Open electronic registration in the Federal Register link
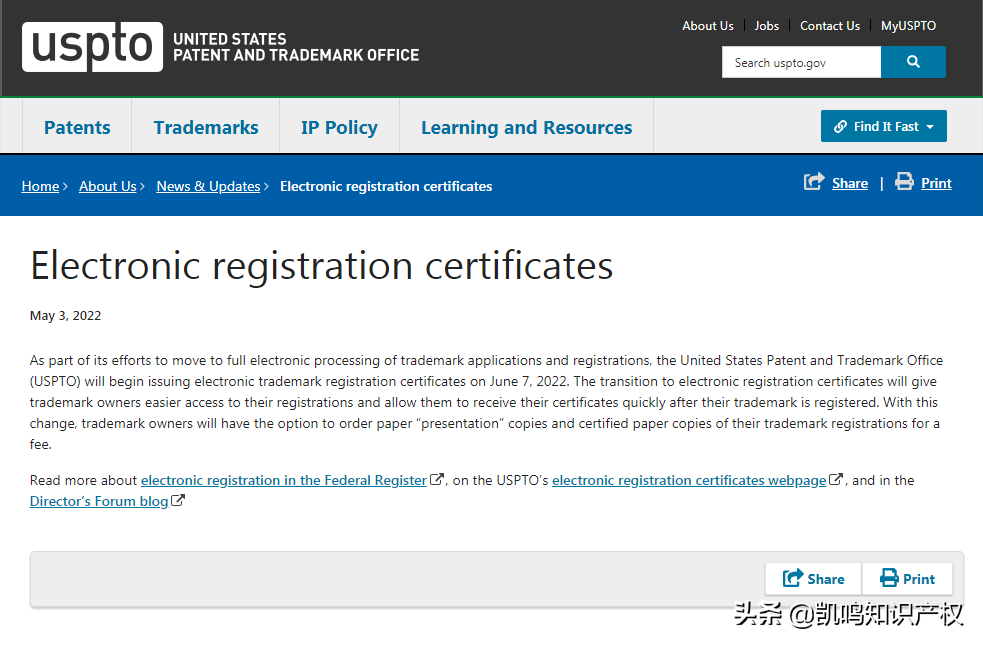Screen dimensions: 983x646 tap(283, 480)
